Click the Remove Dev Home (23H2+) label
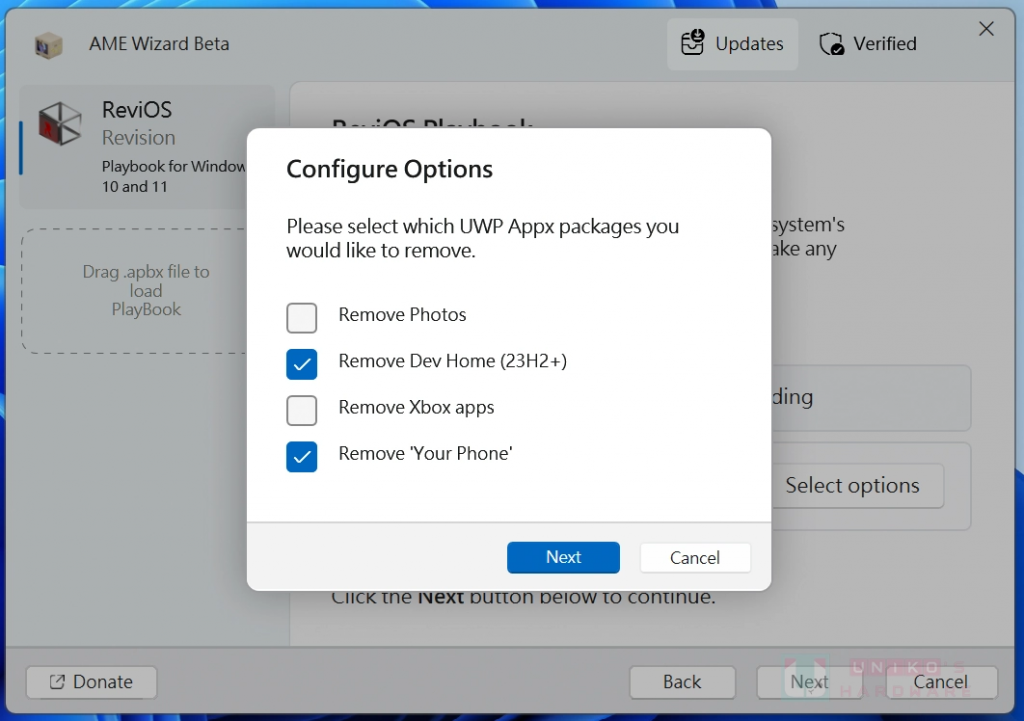This screenshot has width=1024, height=721. point(453,361)
